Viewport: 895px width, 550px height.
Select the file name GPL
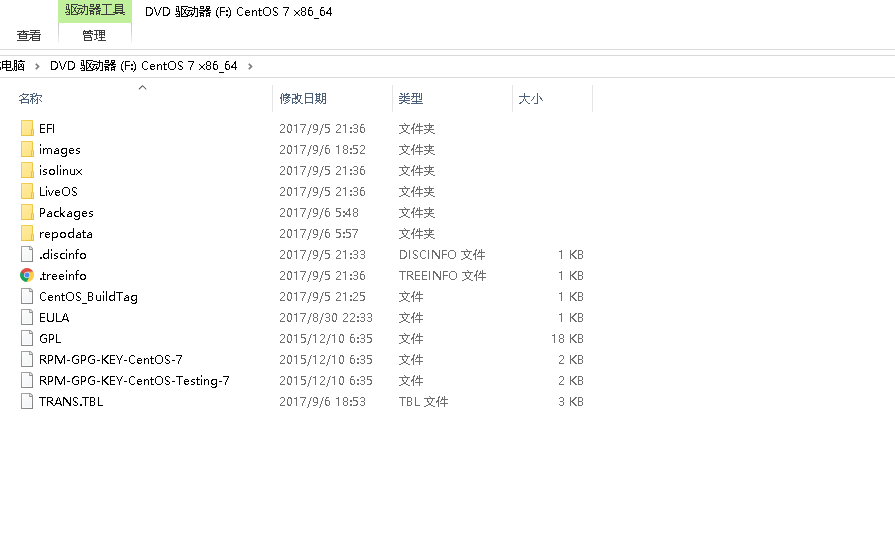point(50,339)
